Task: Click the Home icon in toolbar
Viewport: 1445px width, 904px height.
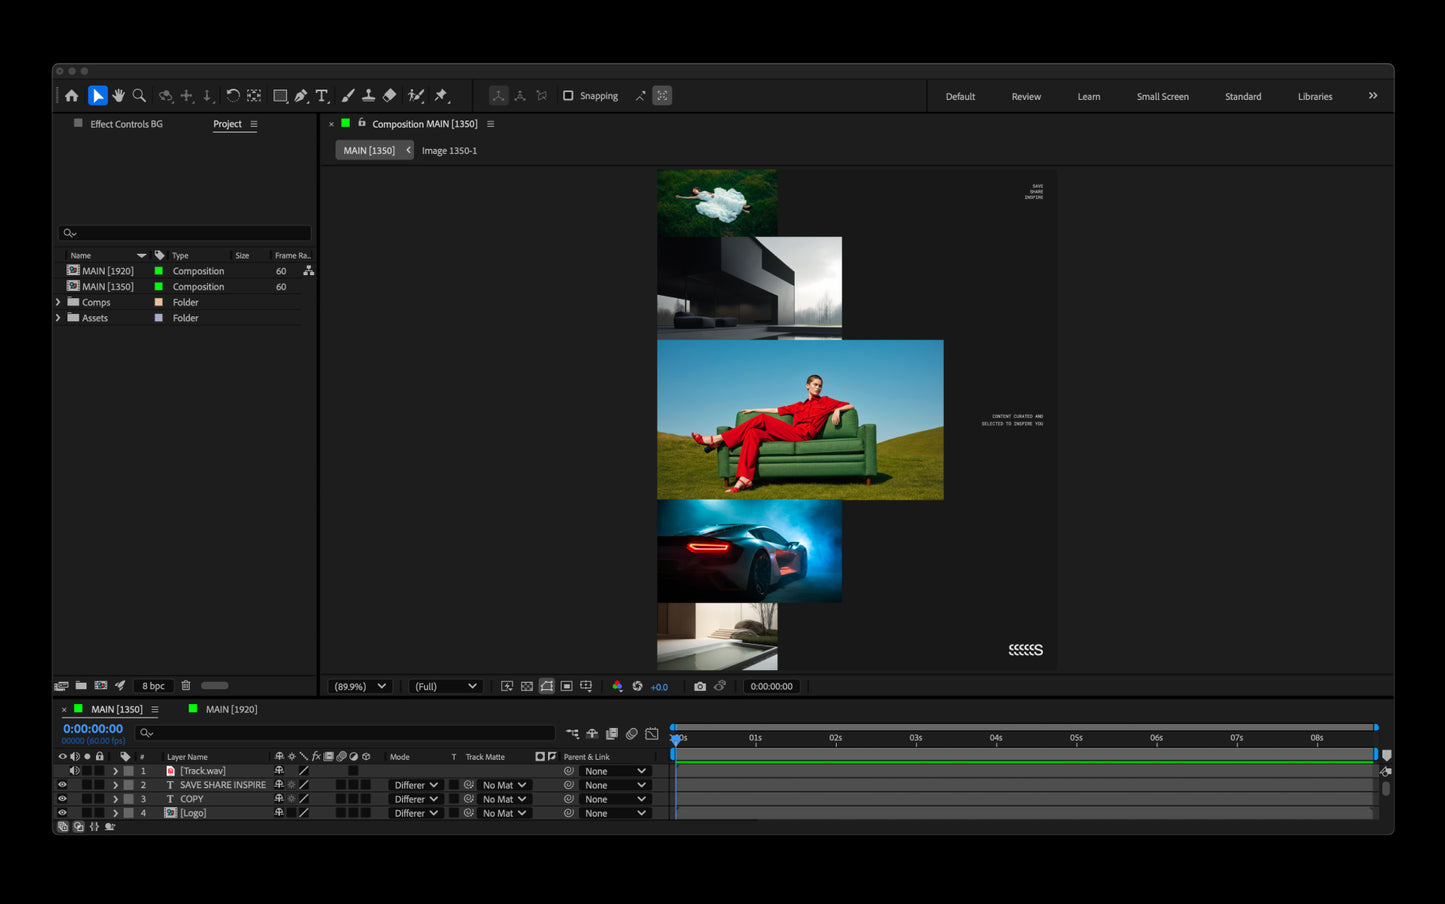Action: click(72, 96)
